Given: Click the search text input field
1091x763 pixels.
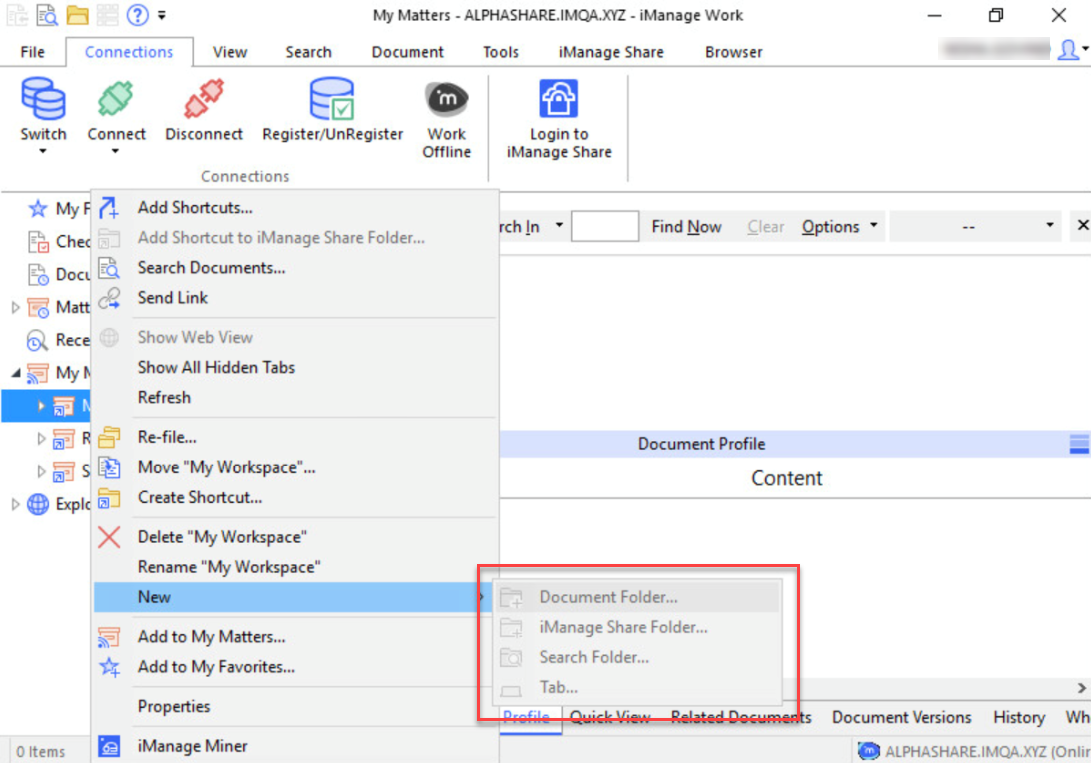Looking at the screenshot, I should coord(604,227).
